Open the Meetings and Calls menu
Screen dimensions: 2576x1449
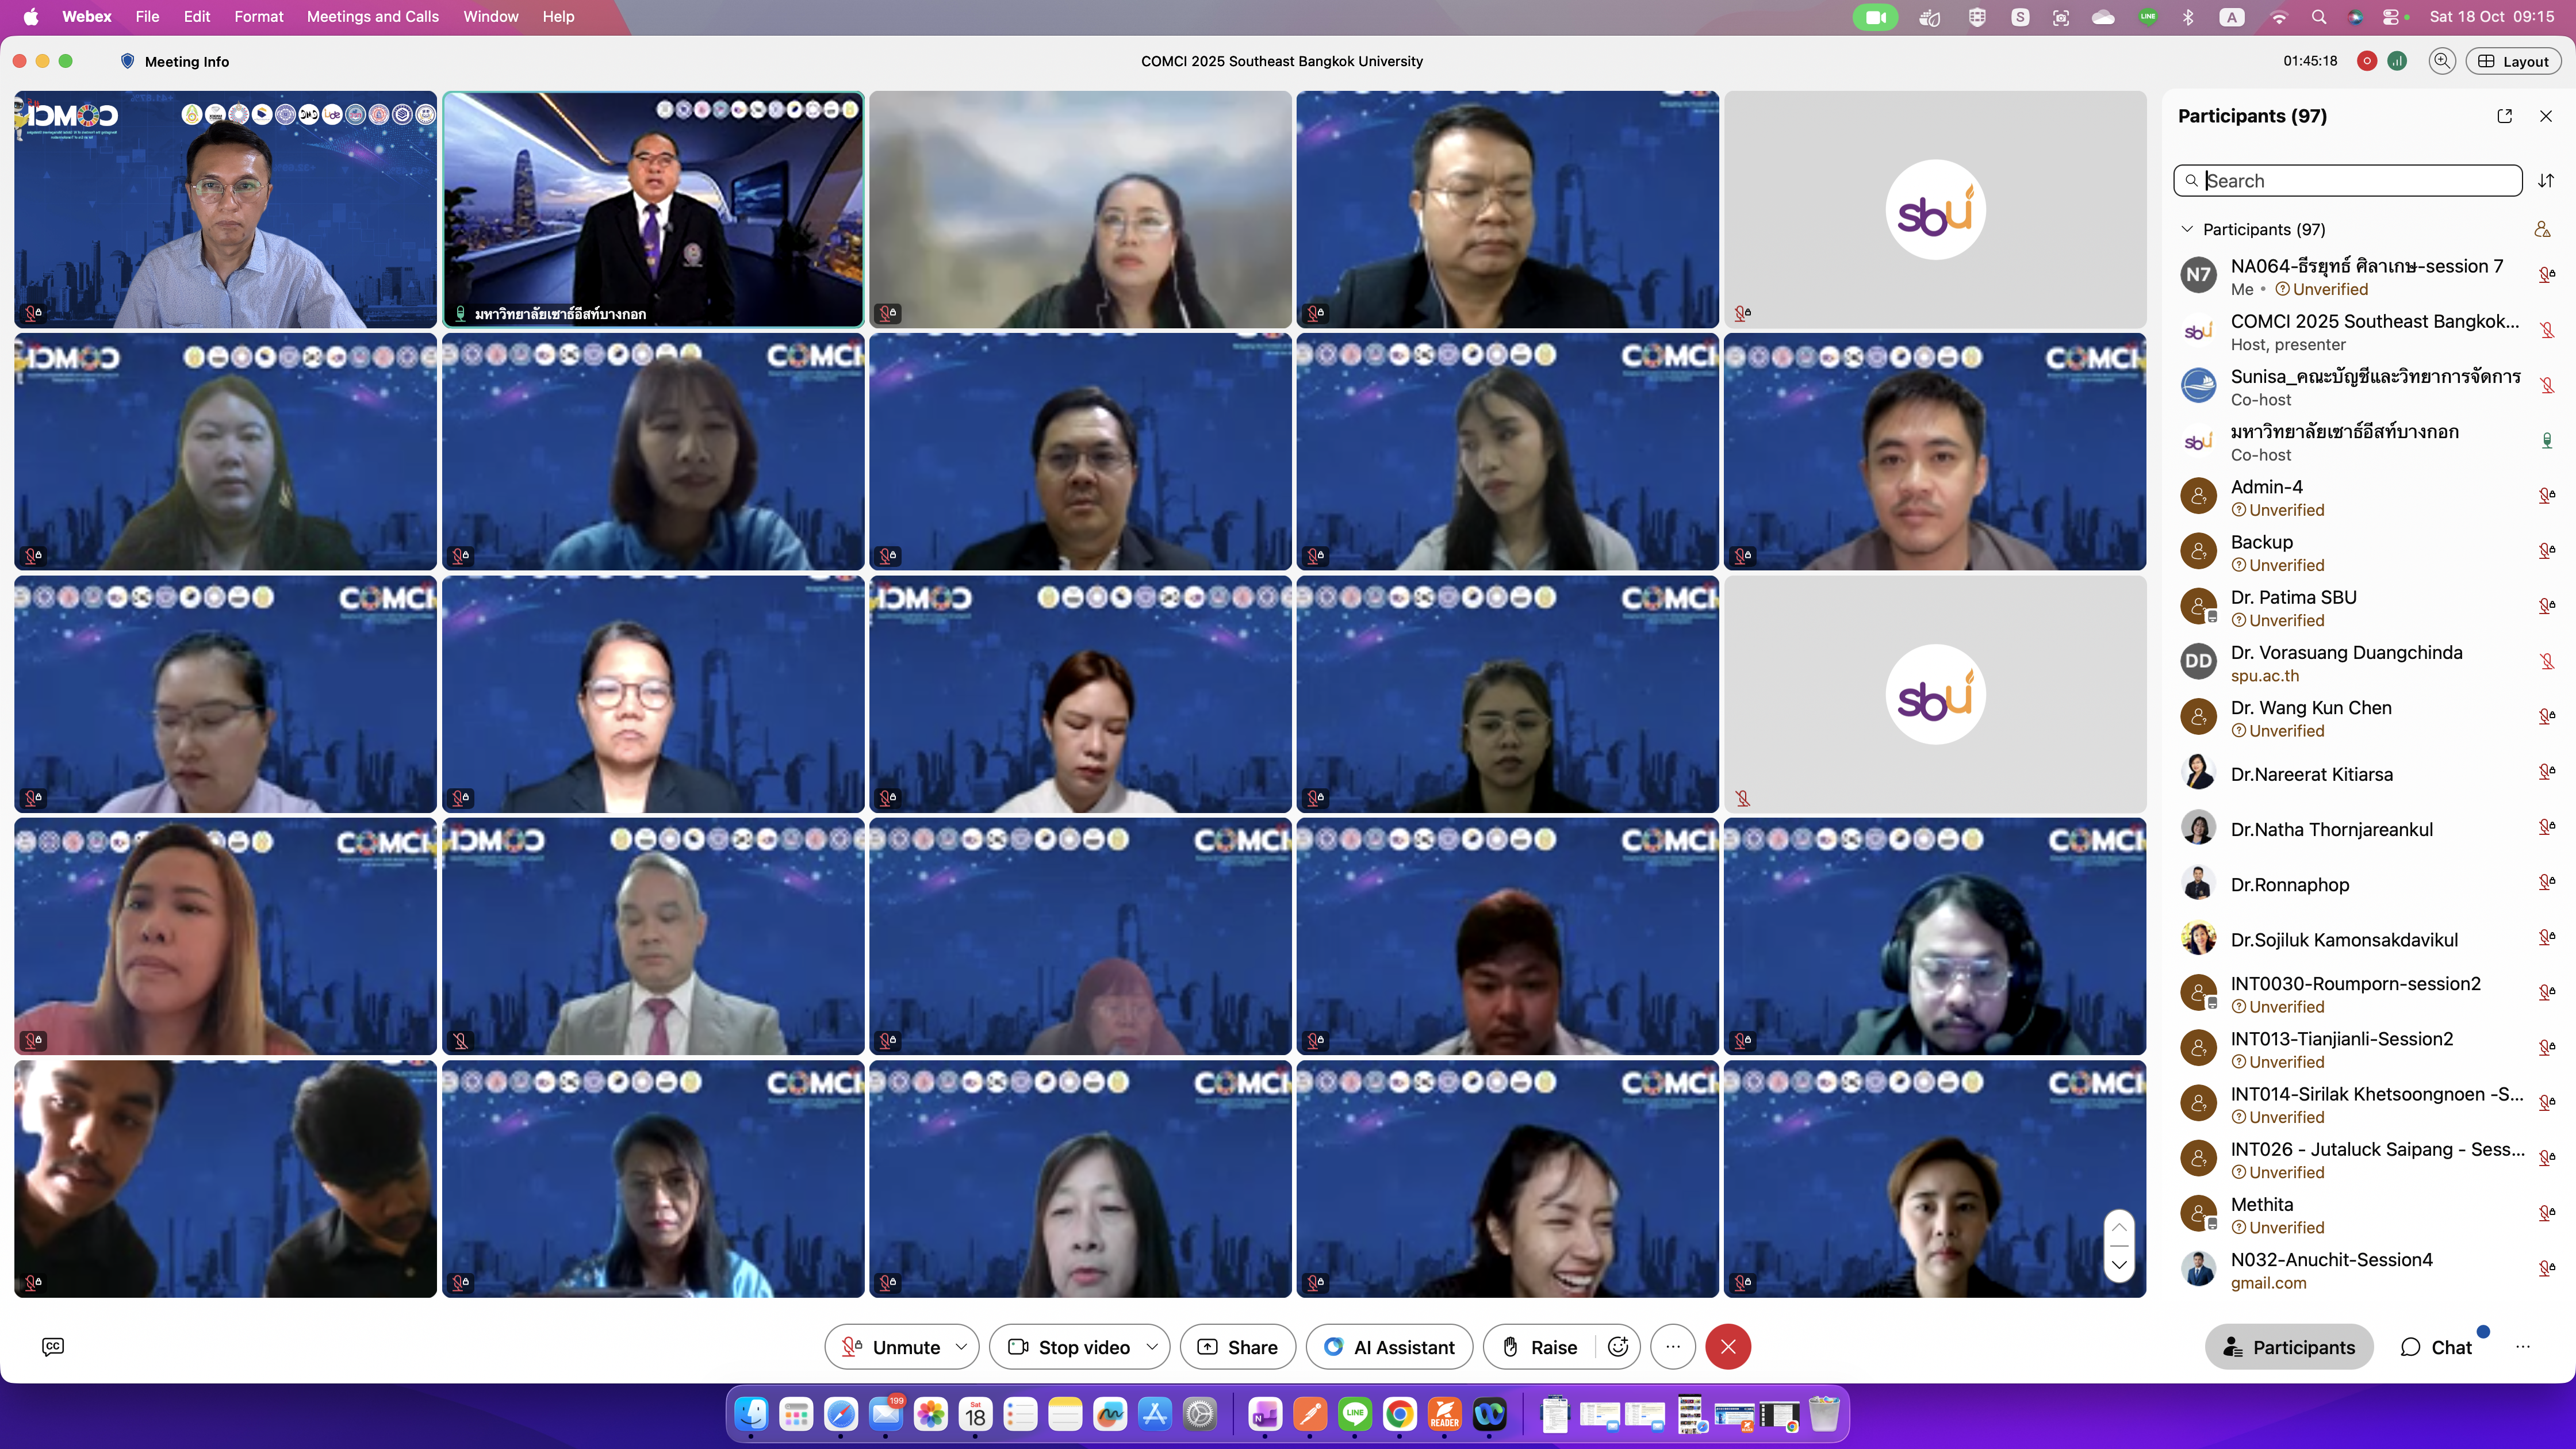[372, 17]
